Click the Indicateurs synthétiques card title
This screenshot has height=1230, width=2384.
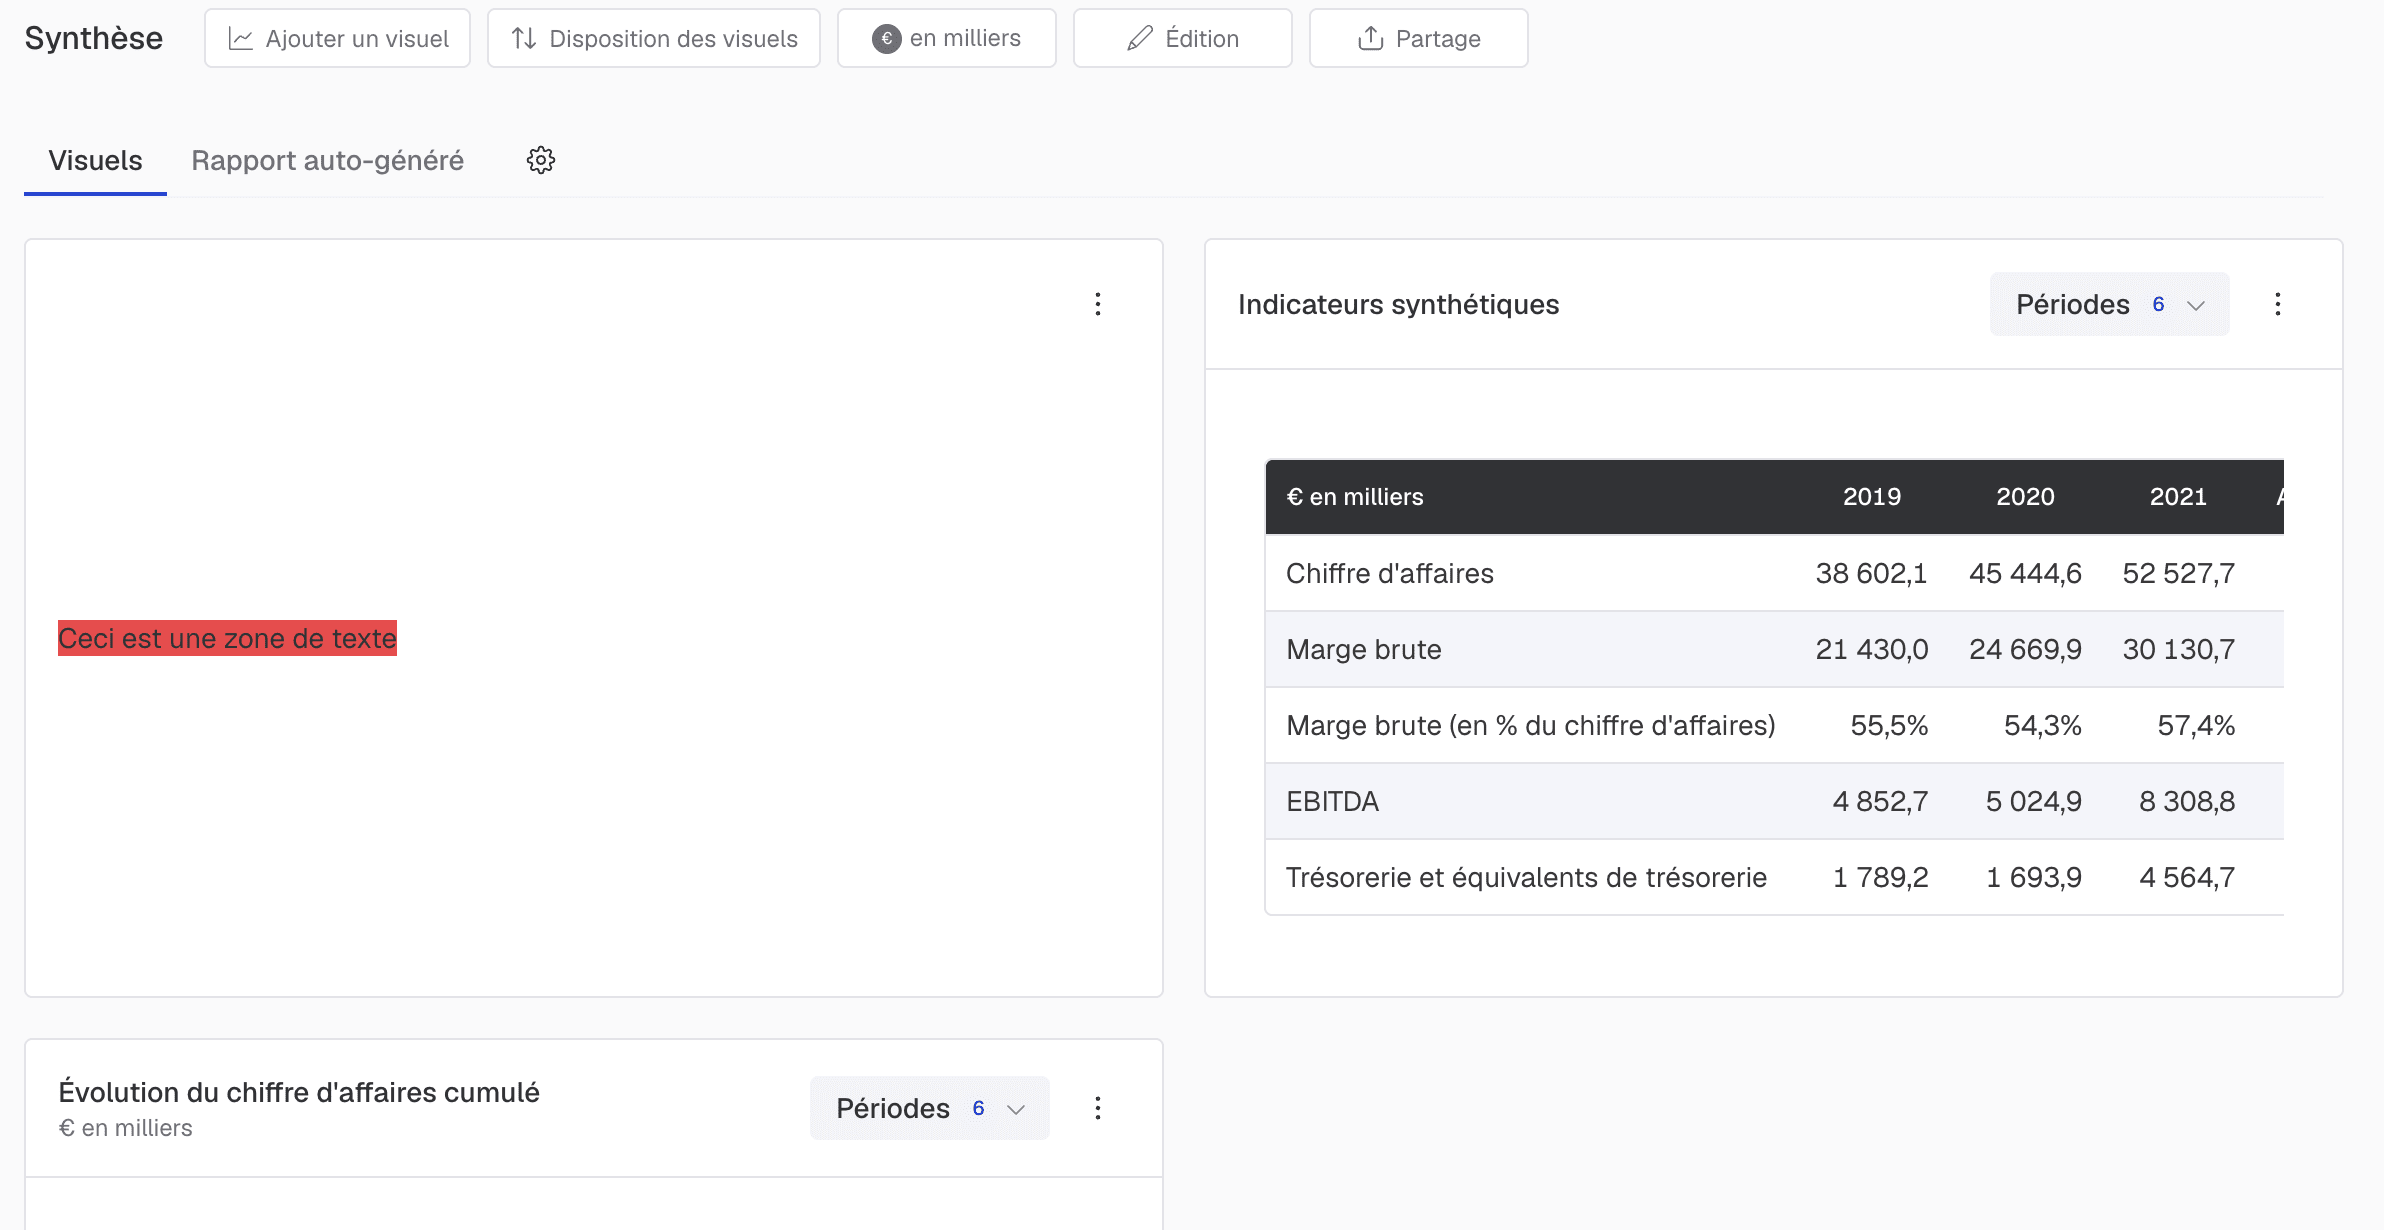coord(1398,304)
